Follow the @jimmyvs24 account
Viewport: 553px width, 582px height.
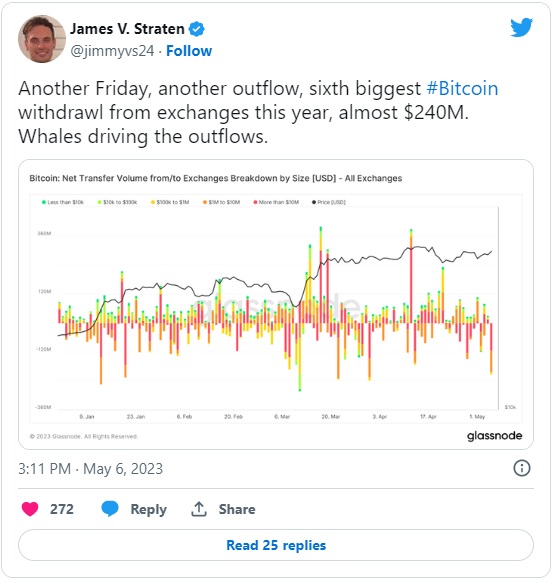[x=189, y=51]
